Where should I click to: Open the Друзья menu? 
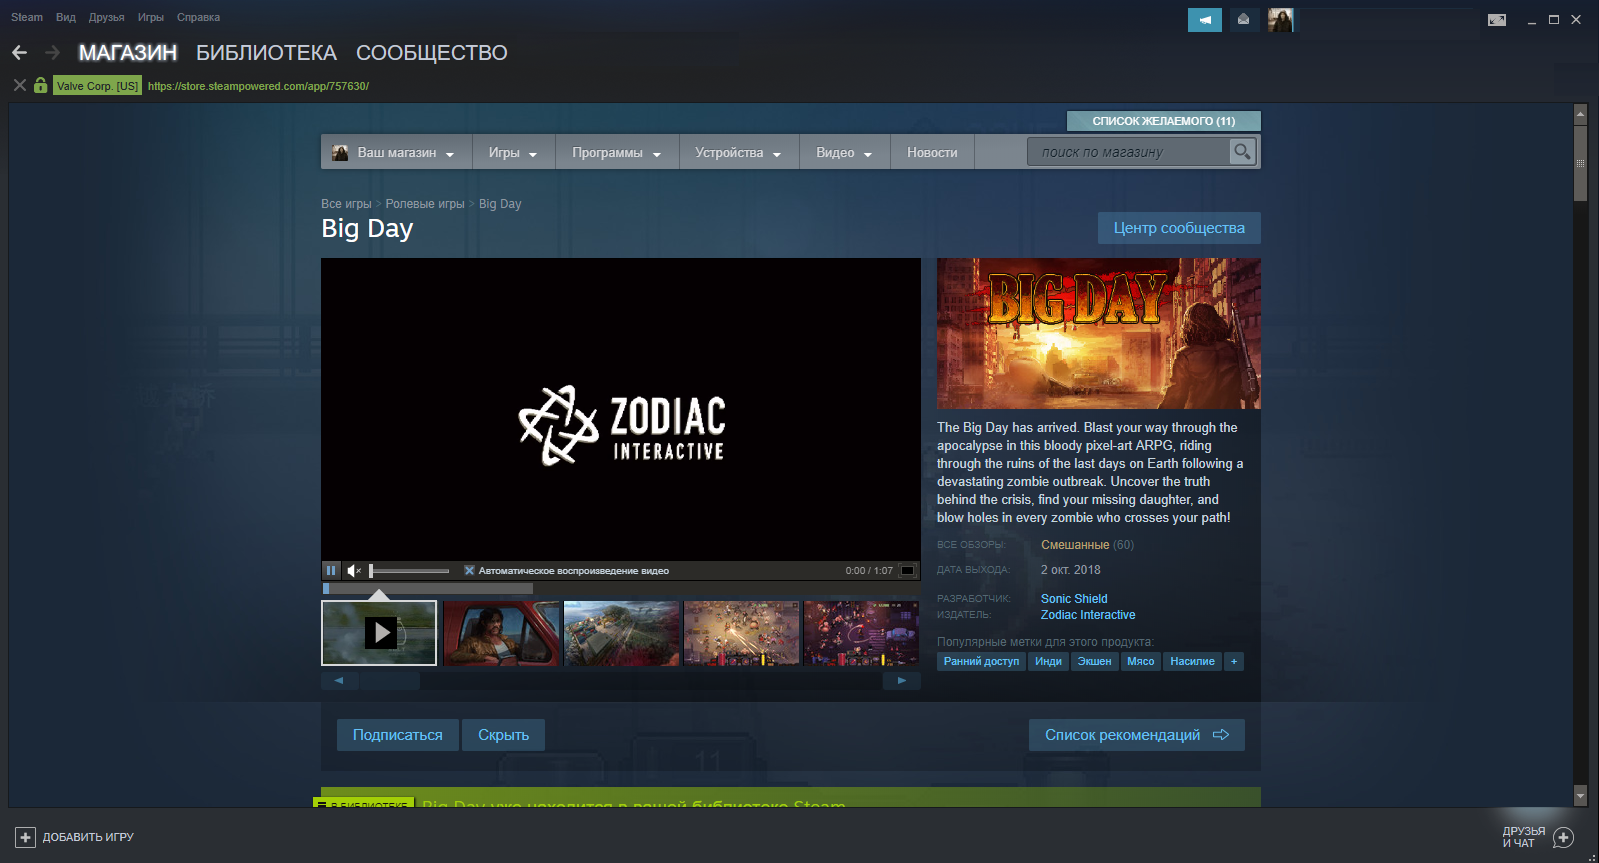pyautogui.click(x=106, y=17)
